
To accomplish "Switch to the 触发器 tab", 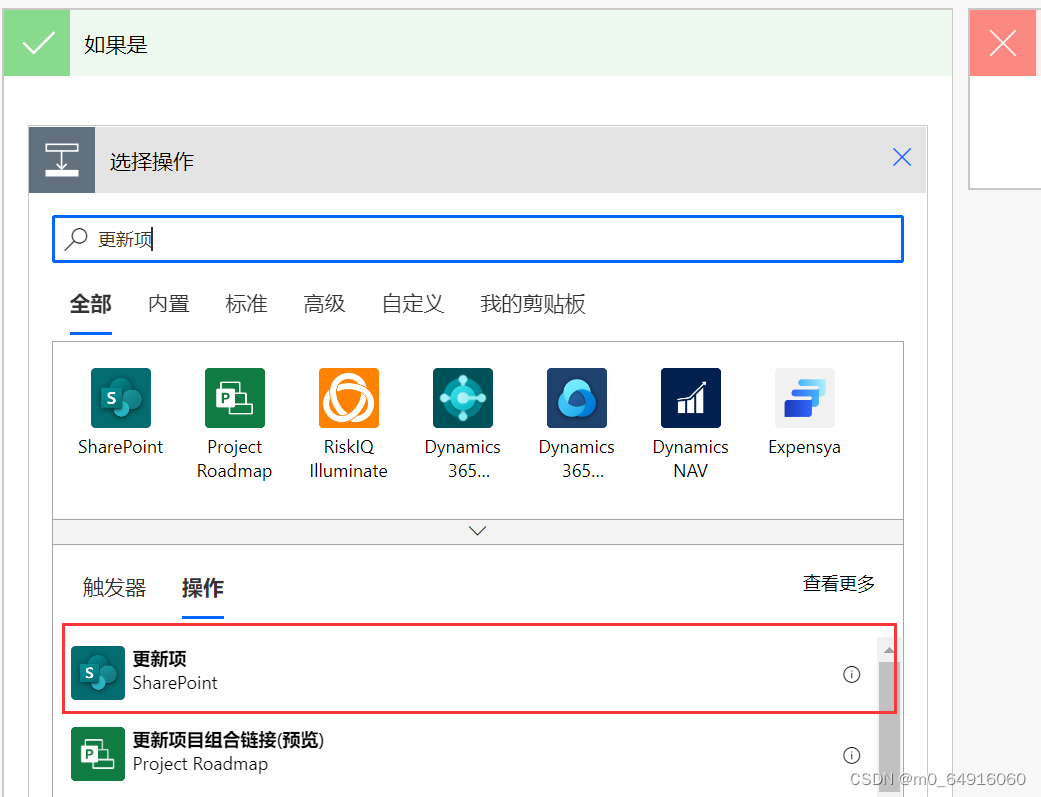I will (114, 588).
